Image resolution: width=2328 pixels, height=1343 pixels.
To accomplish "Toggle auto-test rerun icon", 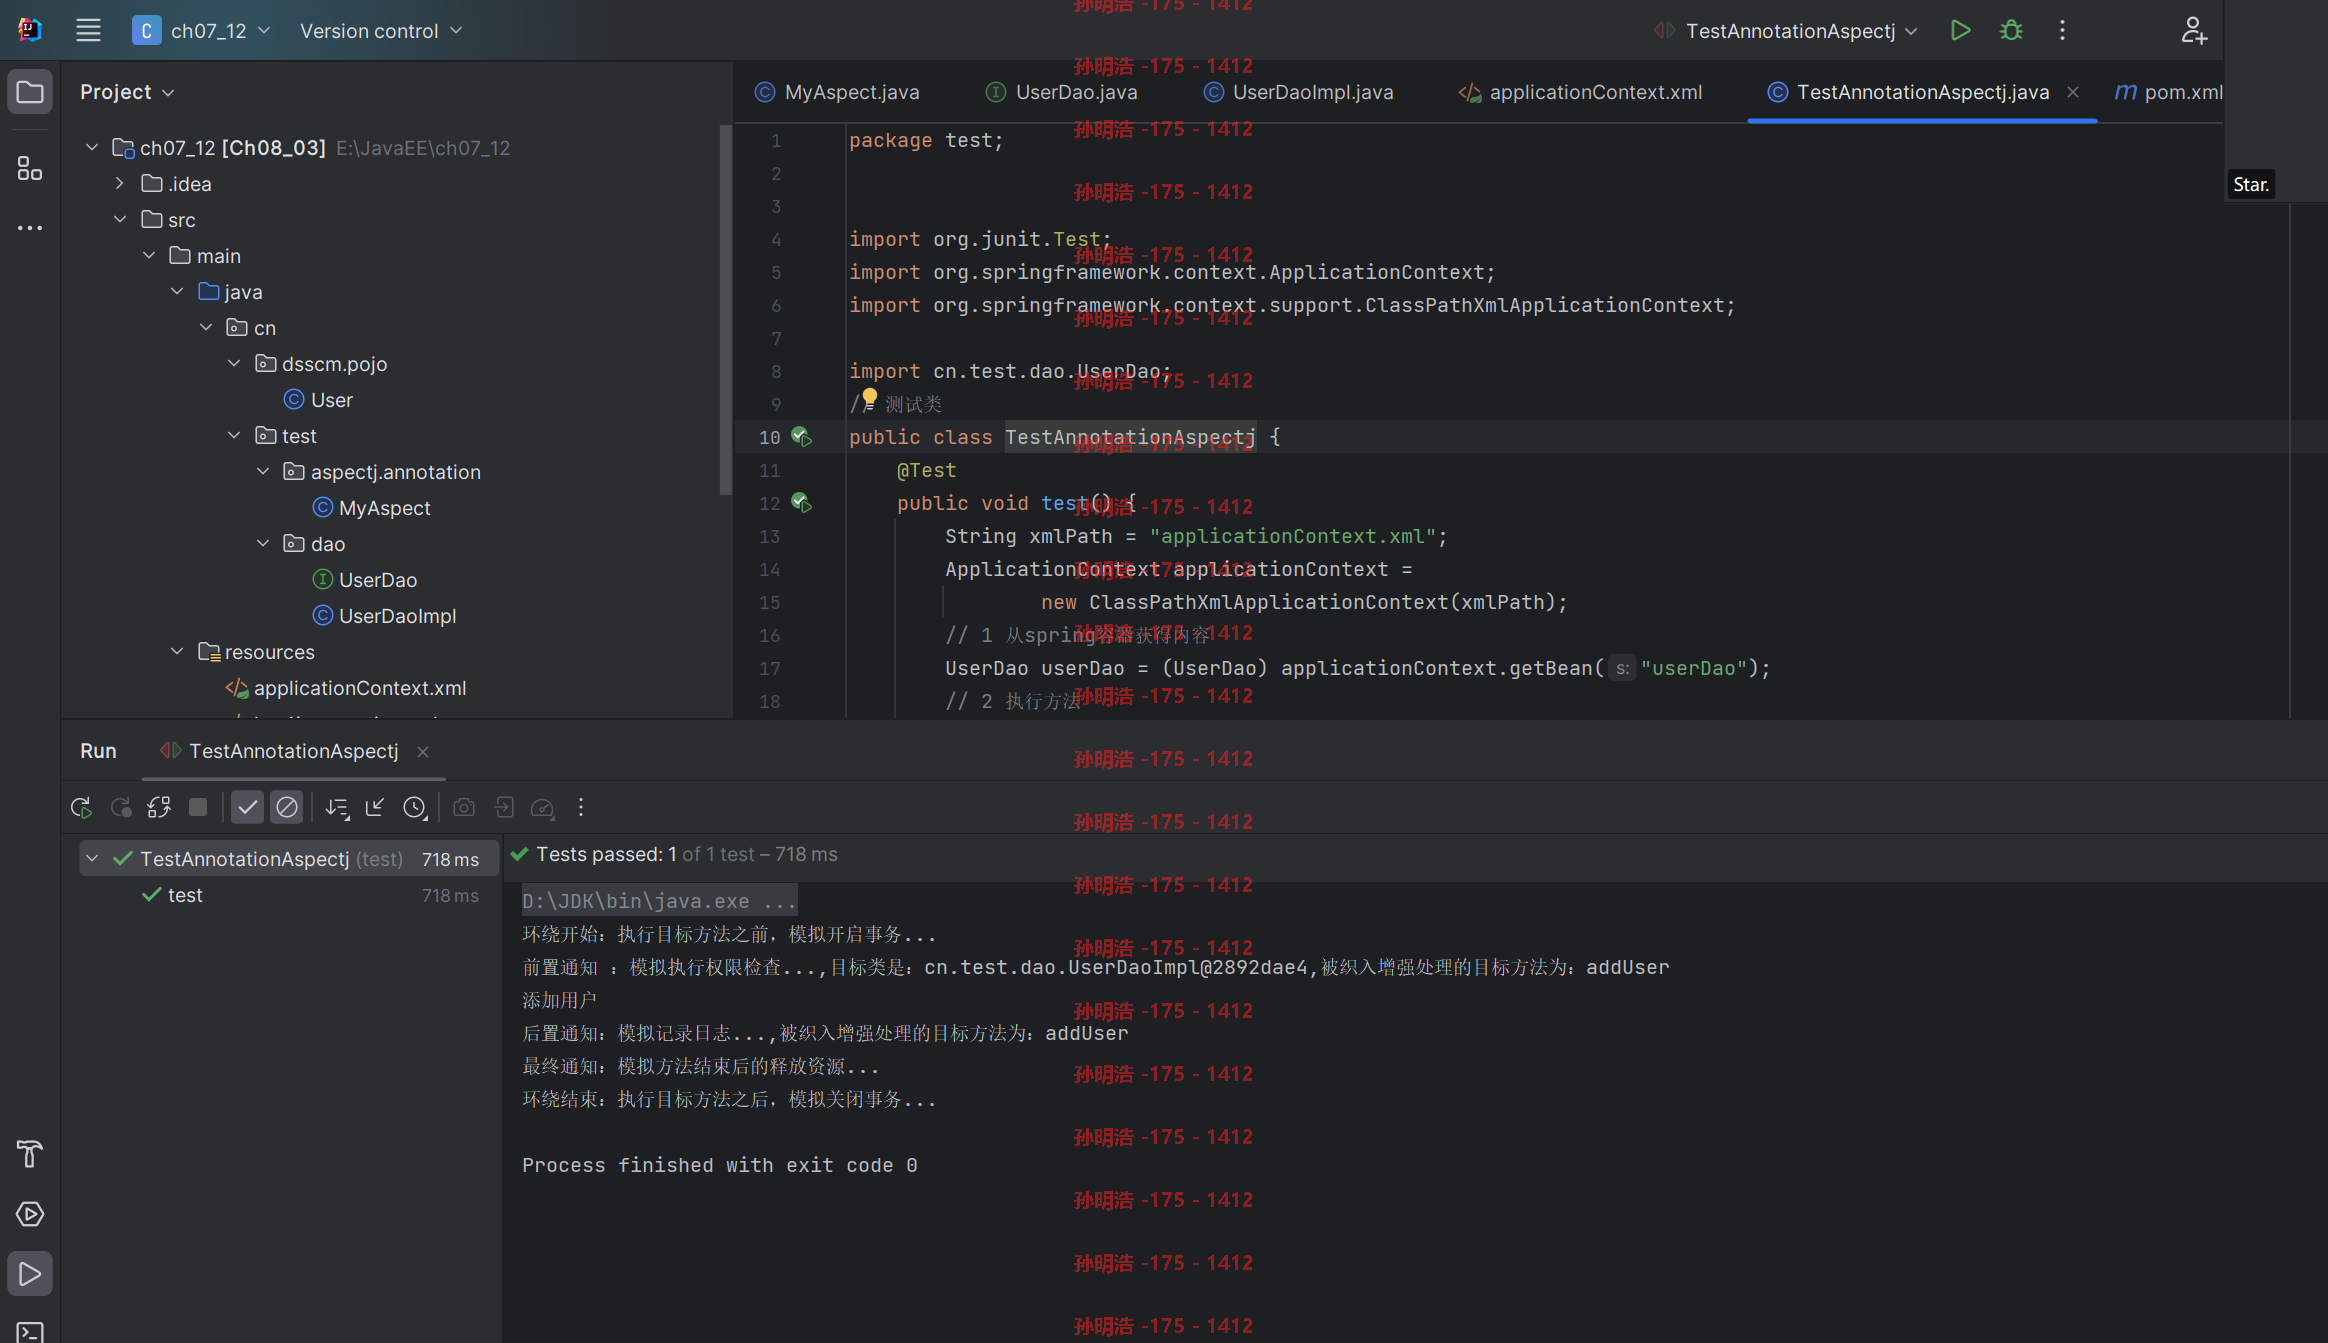I will (159, 807).
